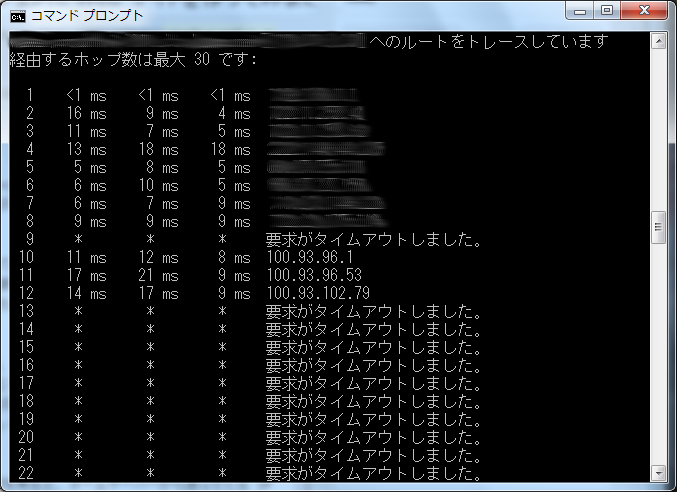Click the 経由するホップ数は最大 30 line
This screenshot has height=492, width=677.
(133, 59)
